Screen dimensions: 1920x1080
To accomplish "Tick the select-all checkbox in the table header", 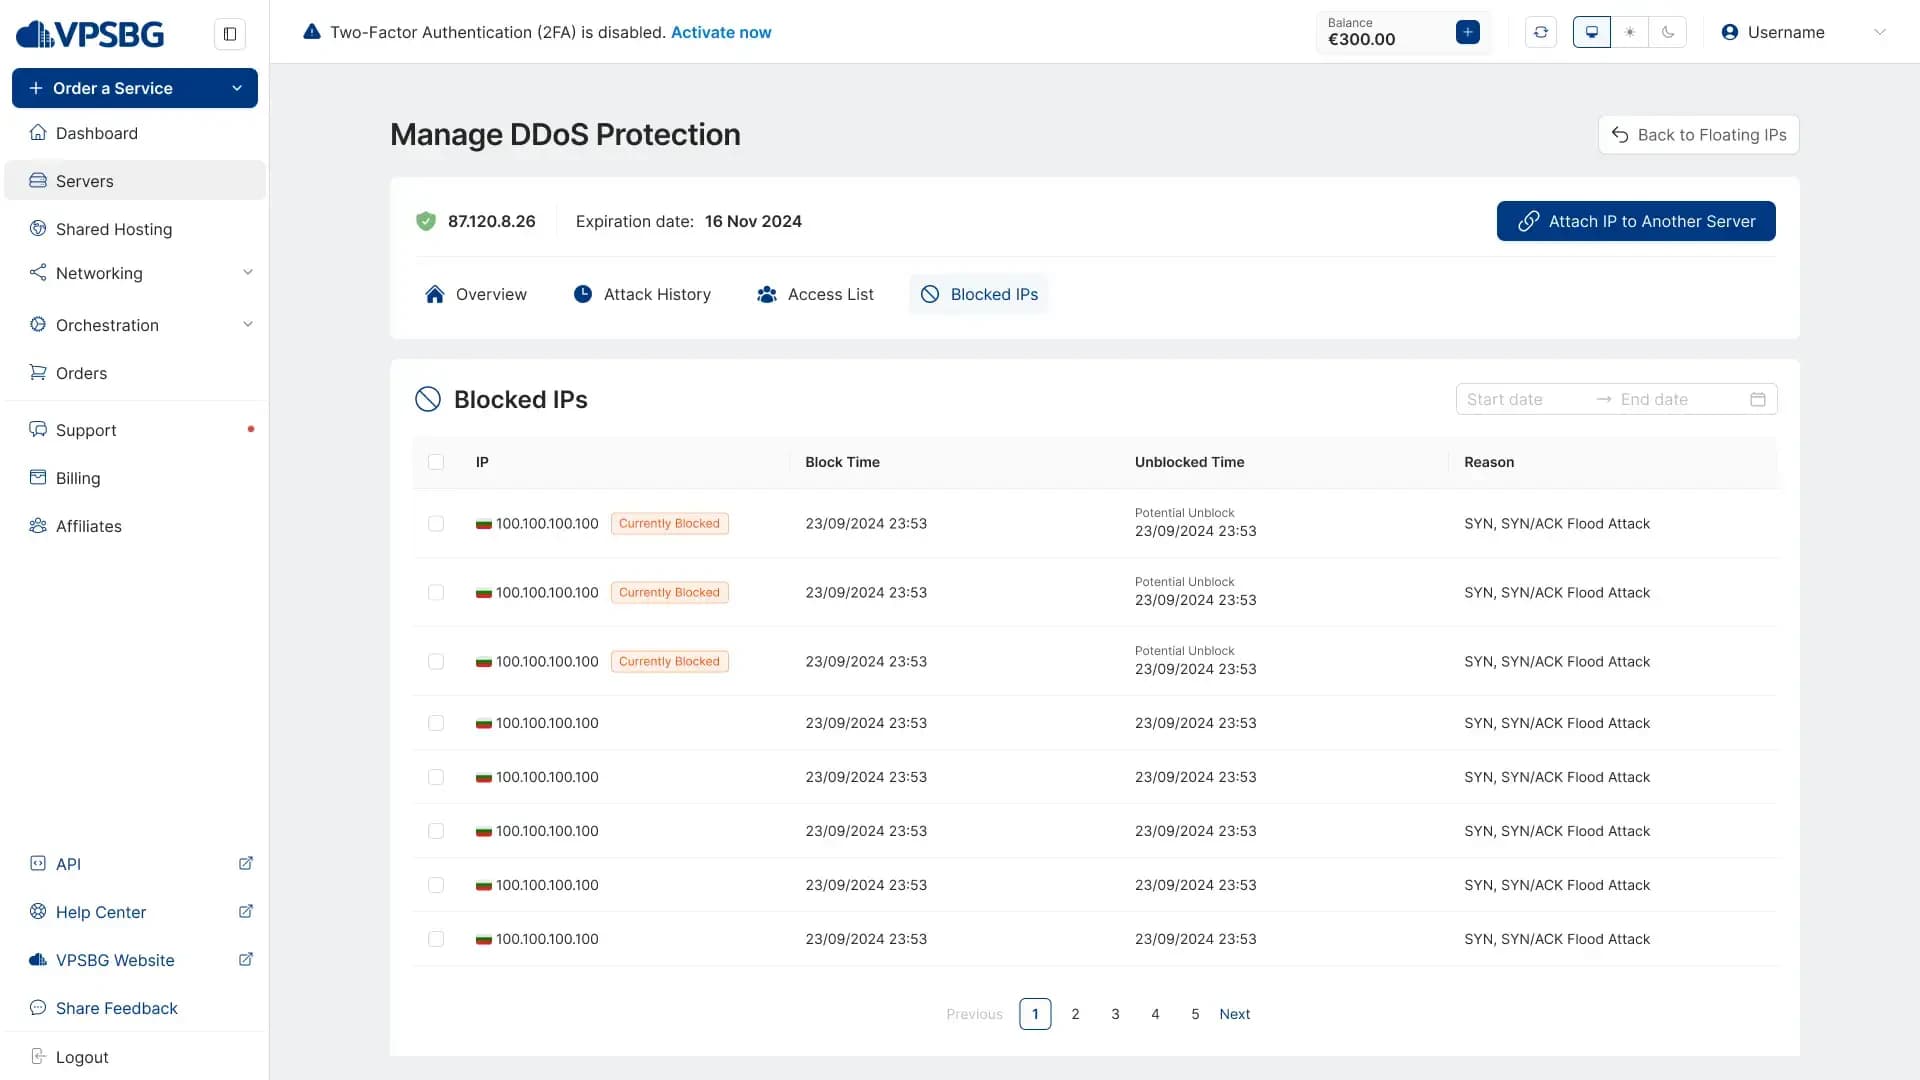I will click(435, 462).
